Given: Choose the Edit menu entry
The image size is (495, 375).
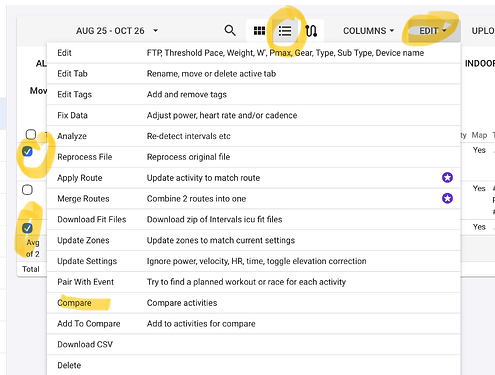Looking at the screenshot, I should [254, 53].
